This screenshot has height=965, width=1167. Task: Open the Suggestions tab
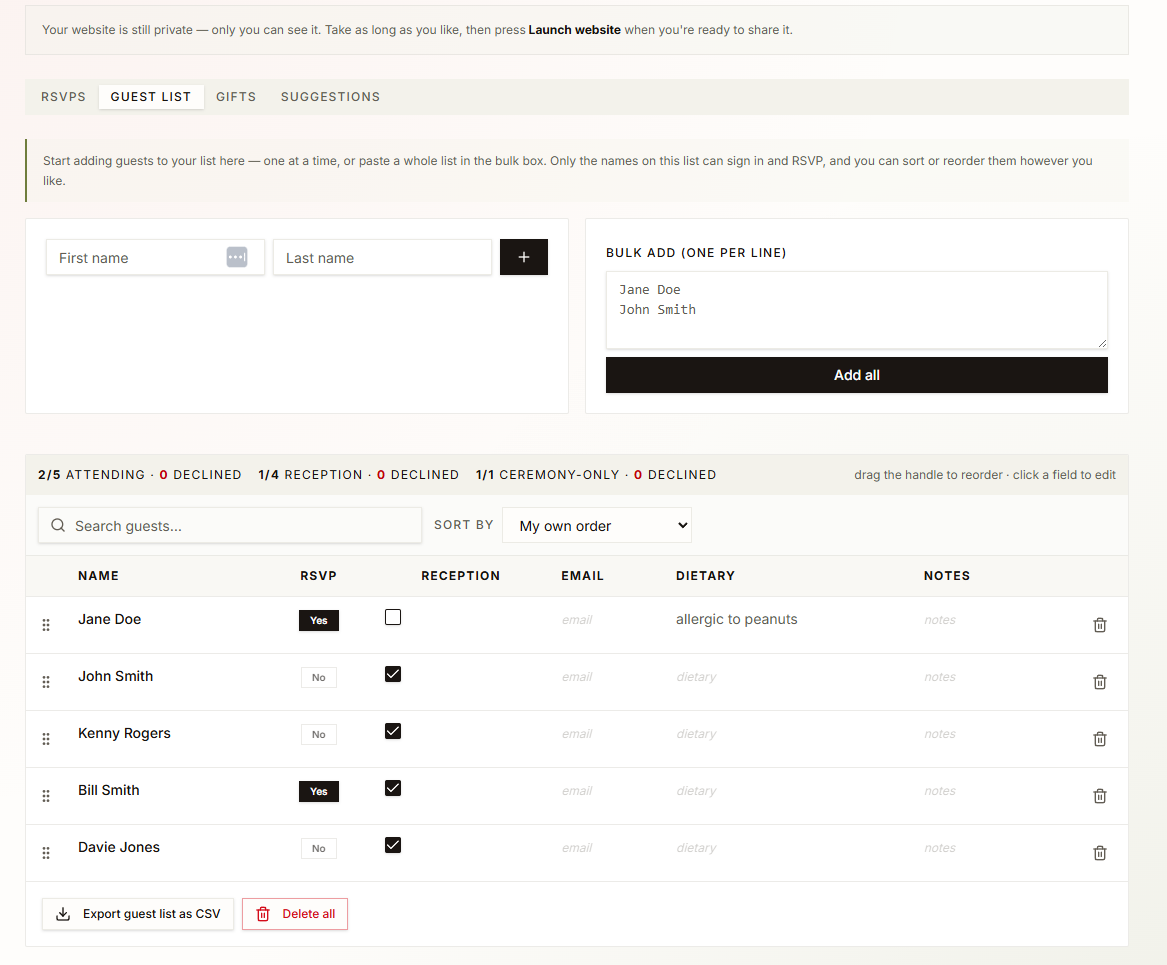(x=330, y=97)
